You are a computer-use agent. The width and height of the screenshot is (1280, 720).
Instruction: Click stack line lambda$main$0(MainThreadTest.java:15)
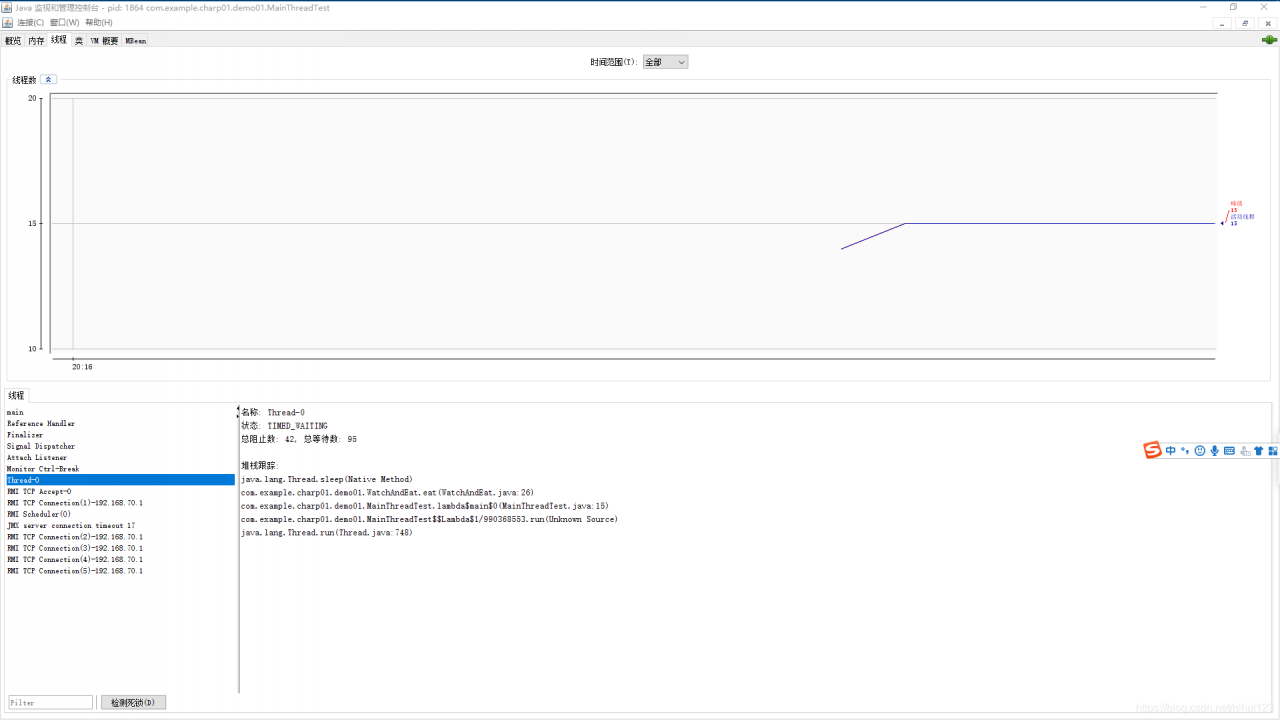tap(424, 506)
